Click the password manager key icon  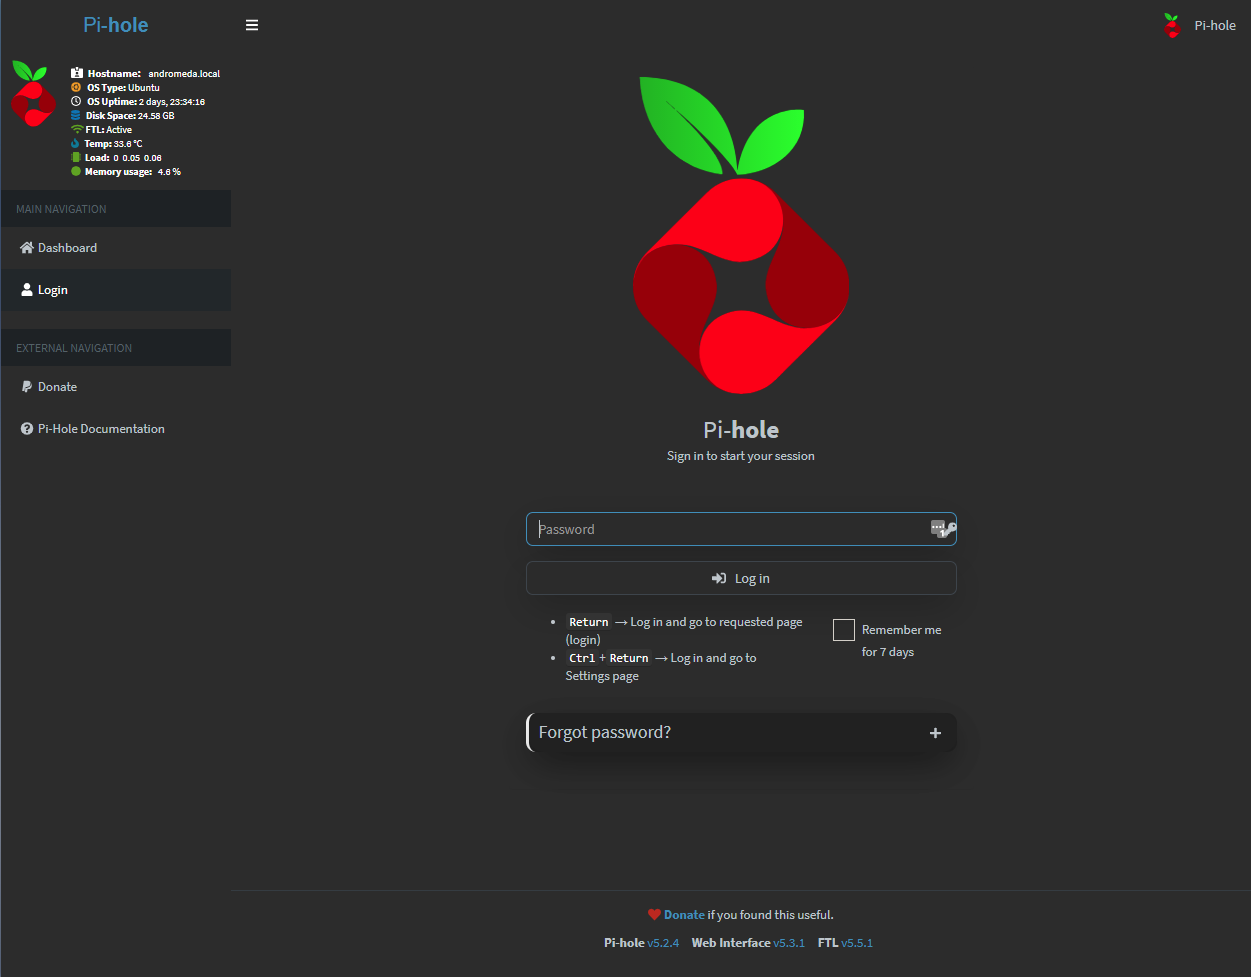(943, 529)
